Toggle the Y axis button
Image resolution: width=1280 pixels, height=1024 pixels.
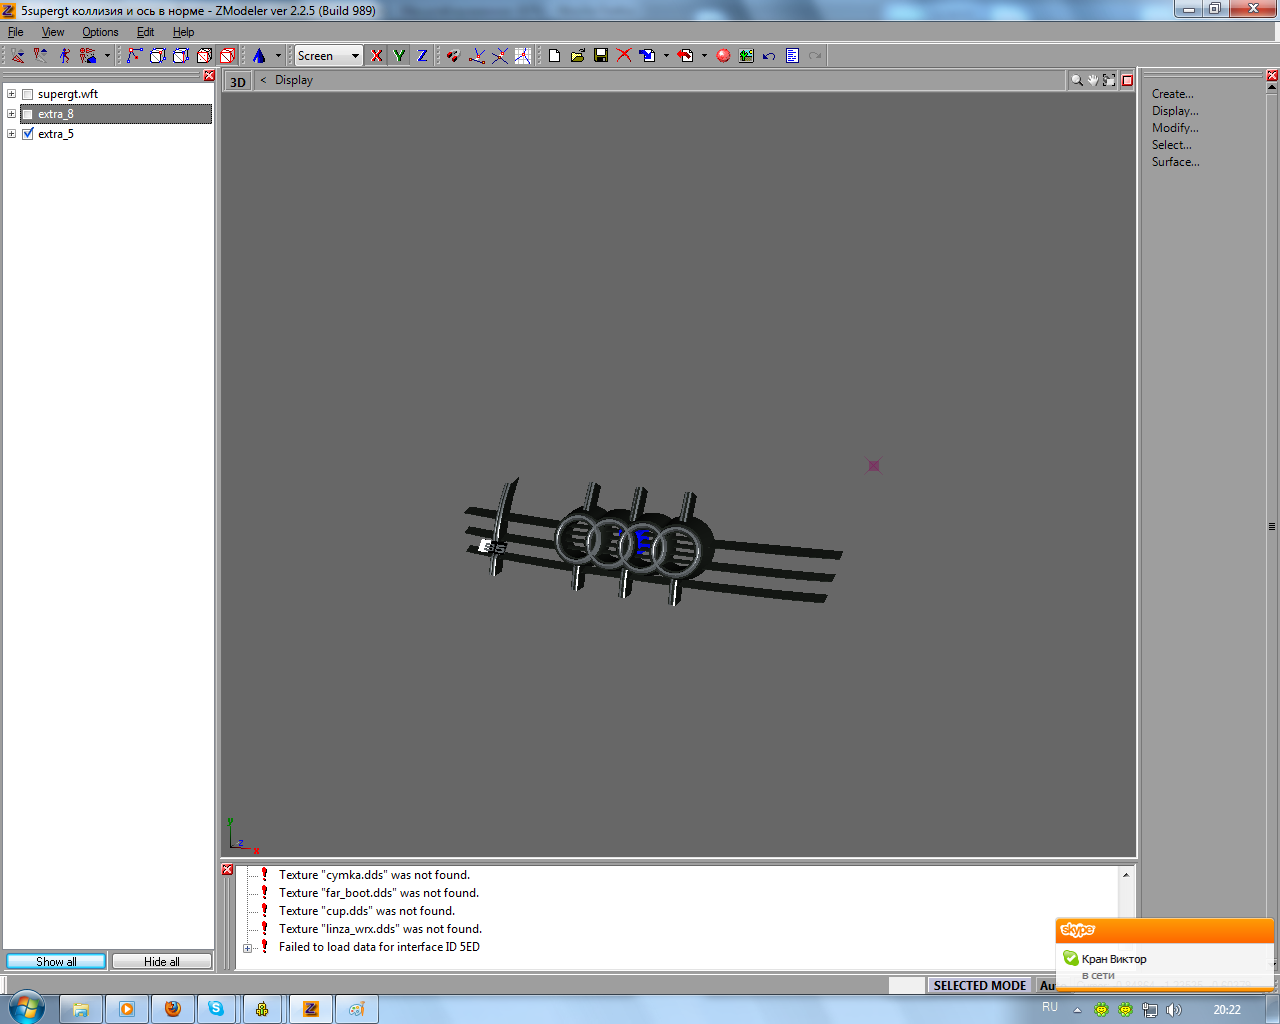pyautogui.click(x=399, y=56)
